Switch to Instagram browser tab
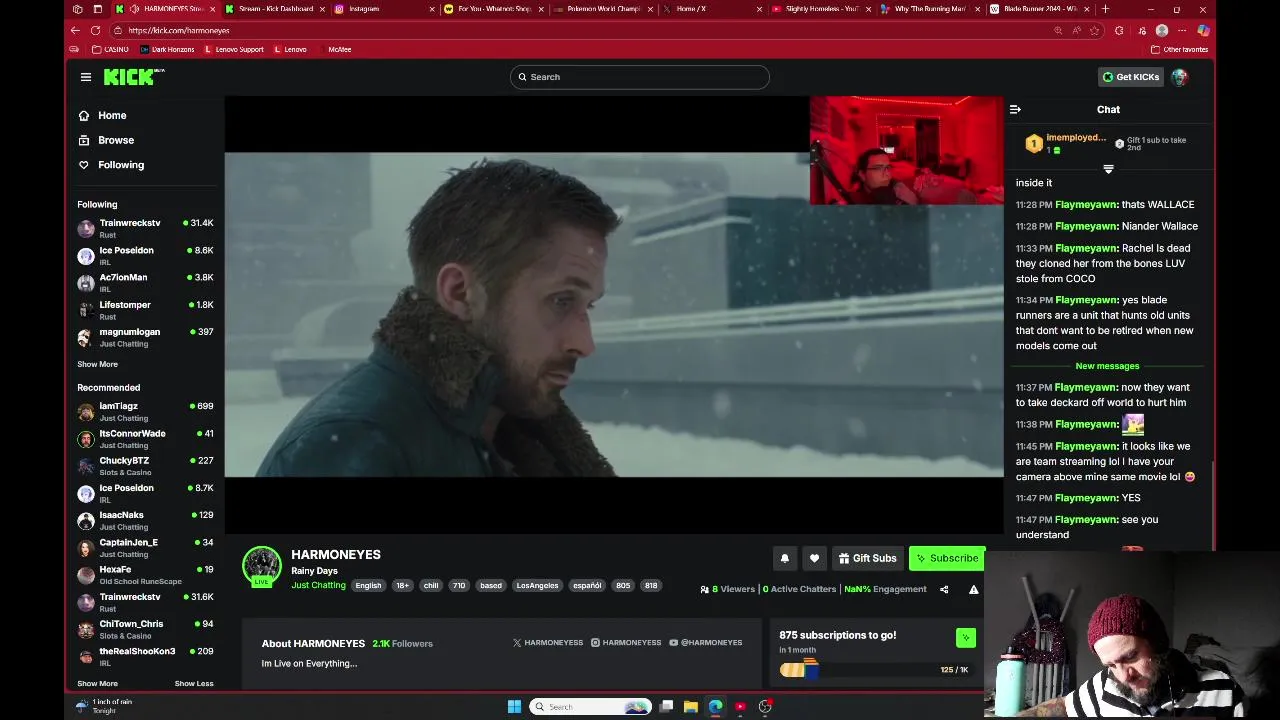 (385, 9)
